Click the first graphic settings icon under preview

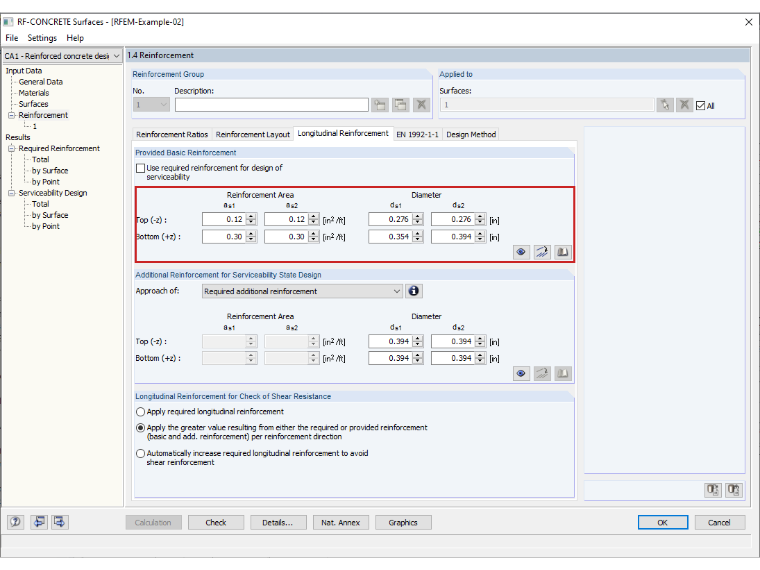712,490
